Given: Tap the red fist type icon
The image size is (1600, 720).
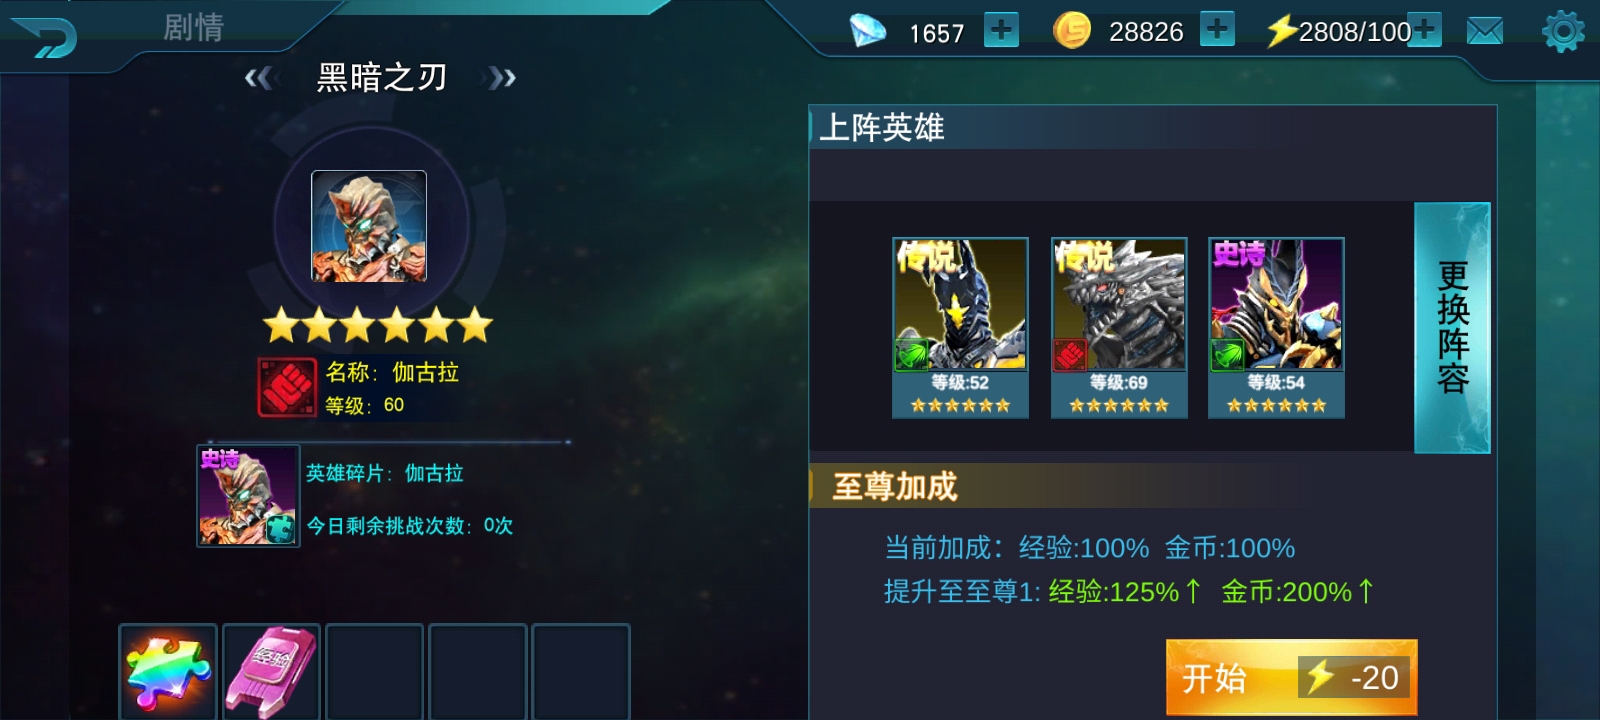Looking at the screenshot, I should (287, 387).
